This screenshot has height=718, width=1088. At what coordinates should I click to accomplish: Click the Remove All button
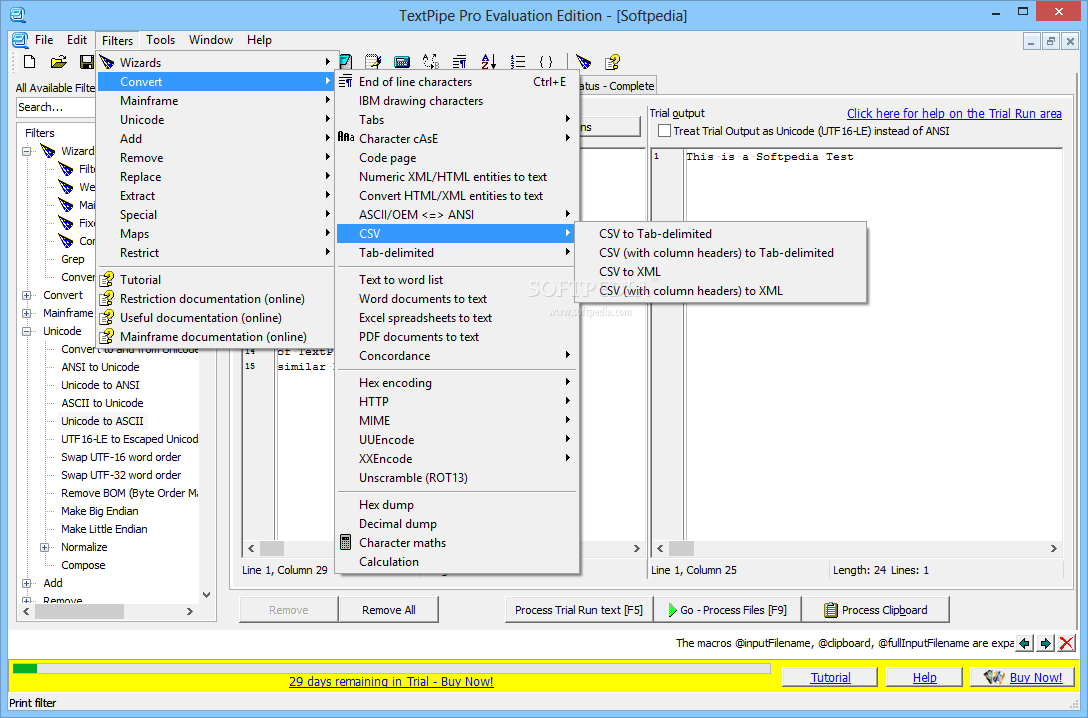389,610
